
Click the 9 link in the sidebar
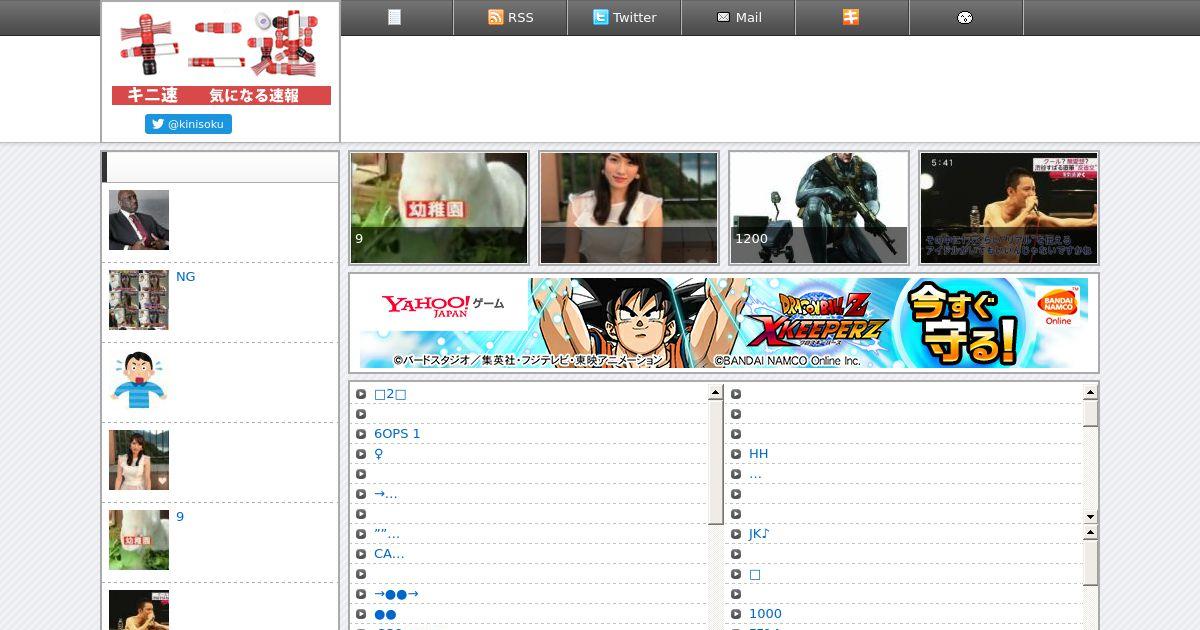pyautogui.click(x=180, y=517)
